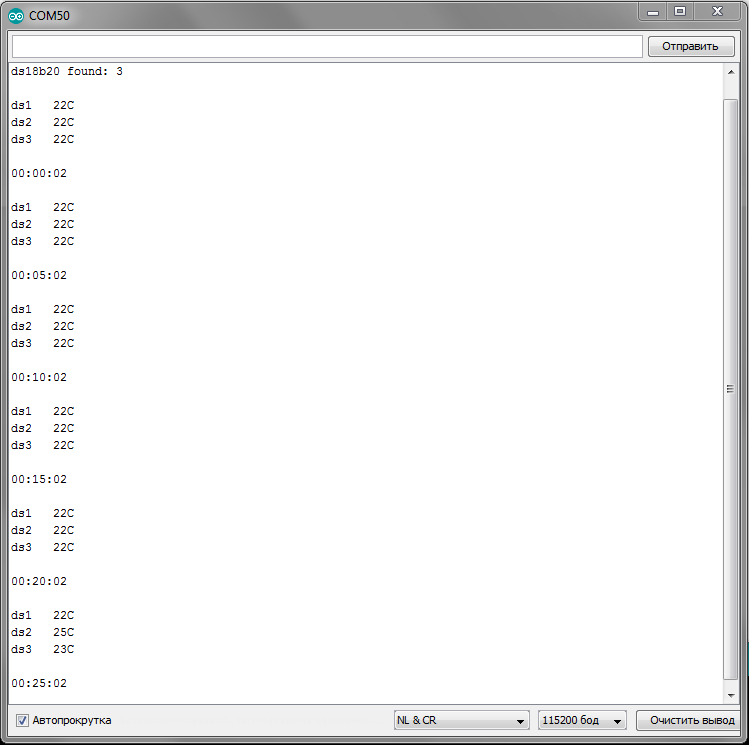749x745 pixels.
Task: Click the timestamp 00:15:02
Action: click(x=39, y=479)
